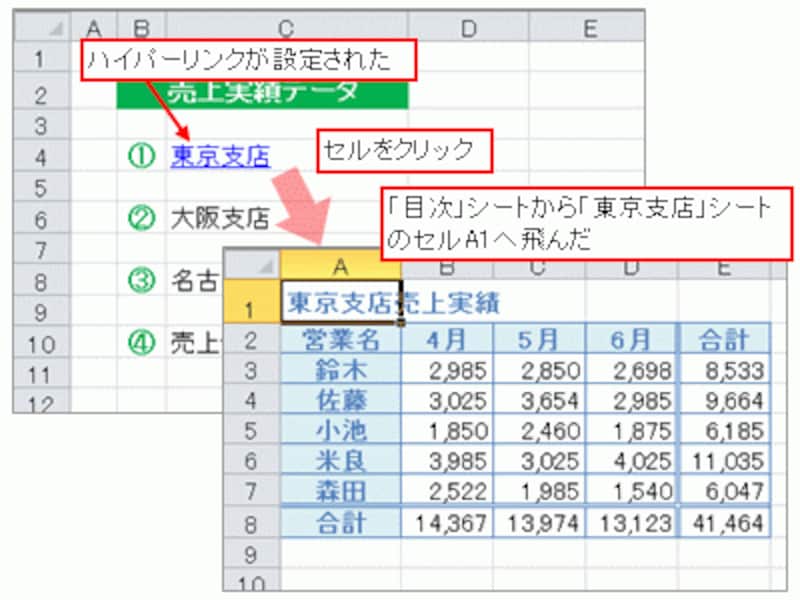Select the 佐藤 name cell

coord(341,400)
